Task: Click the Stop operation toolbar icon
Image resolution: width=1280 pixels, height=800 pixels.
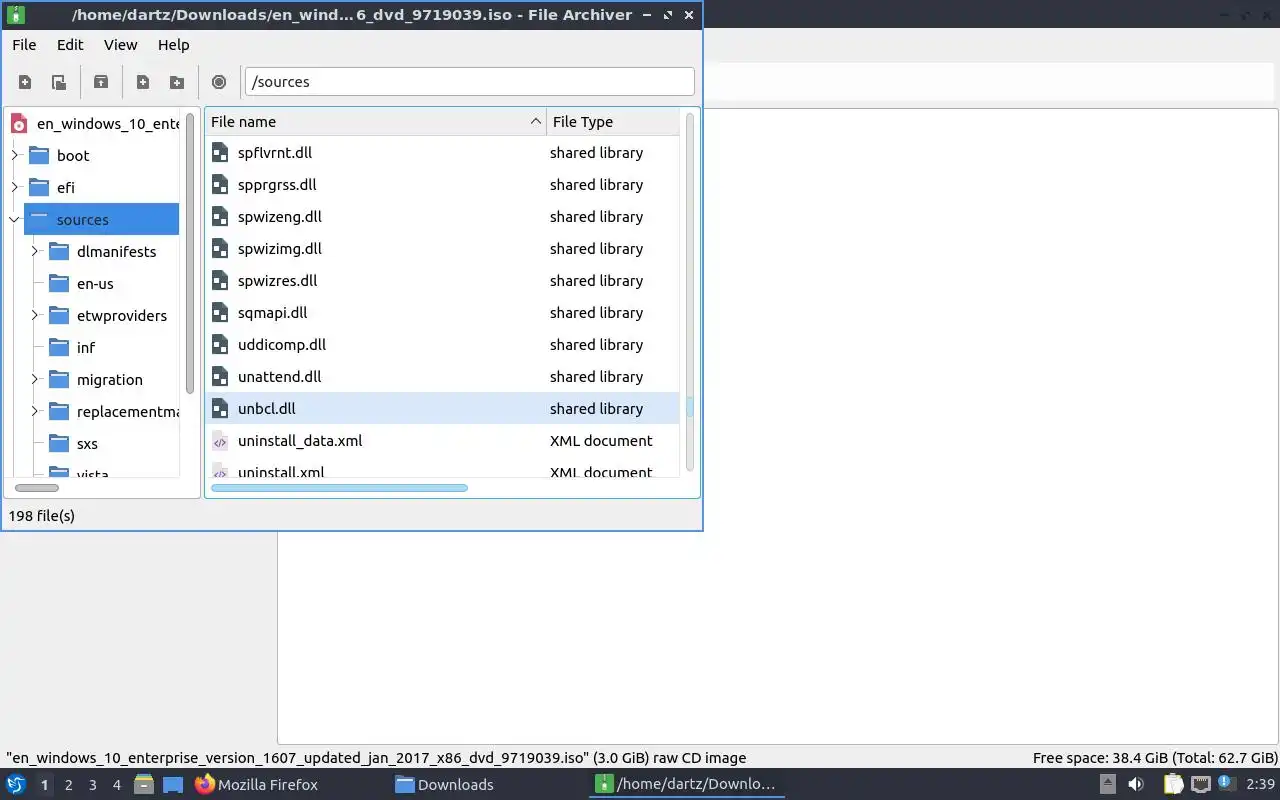Action: pyautogui.click(x=219, y=82)
